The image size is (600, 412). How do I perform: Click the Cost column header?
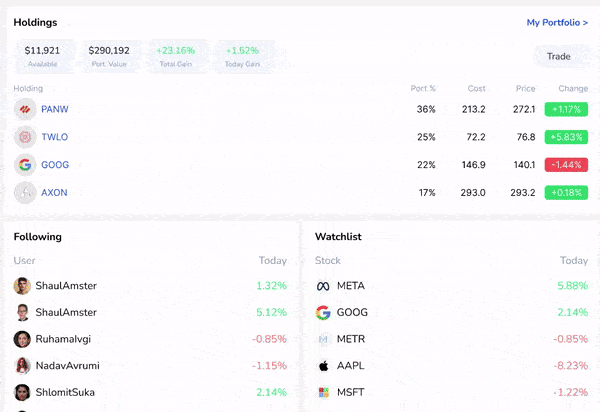476,88
